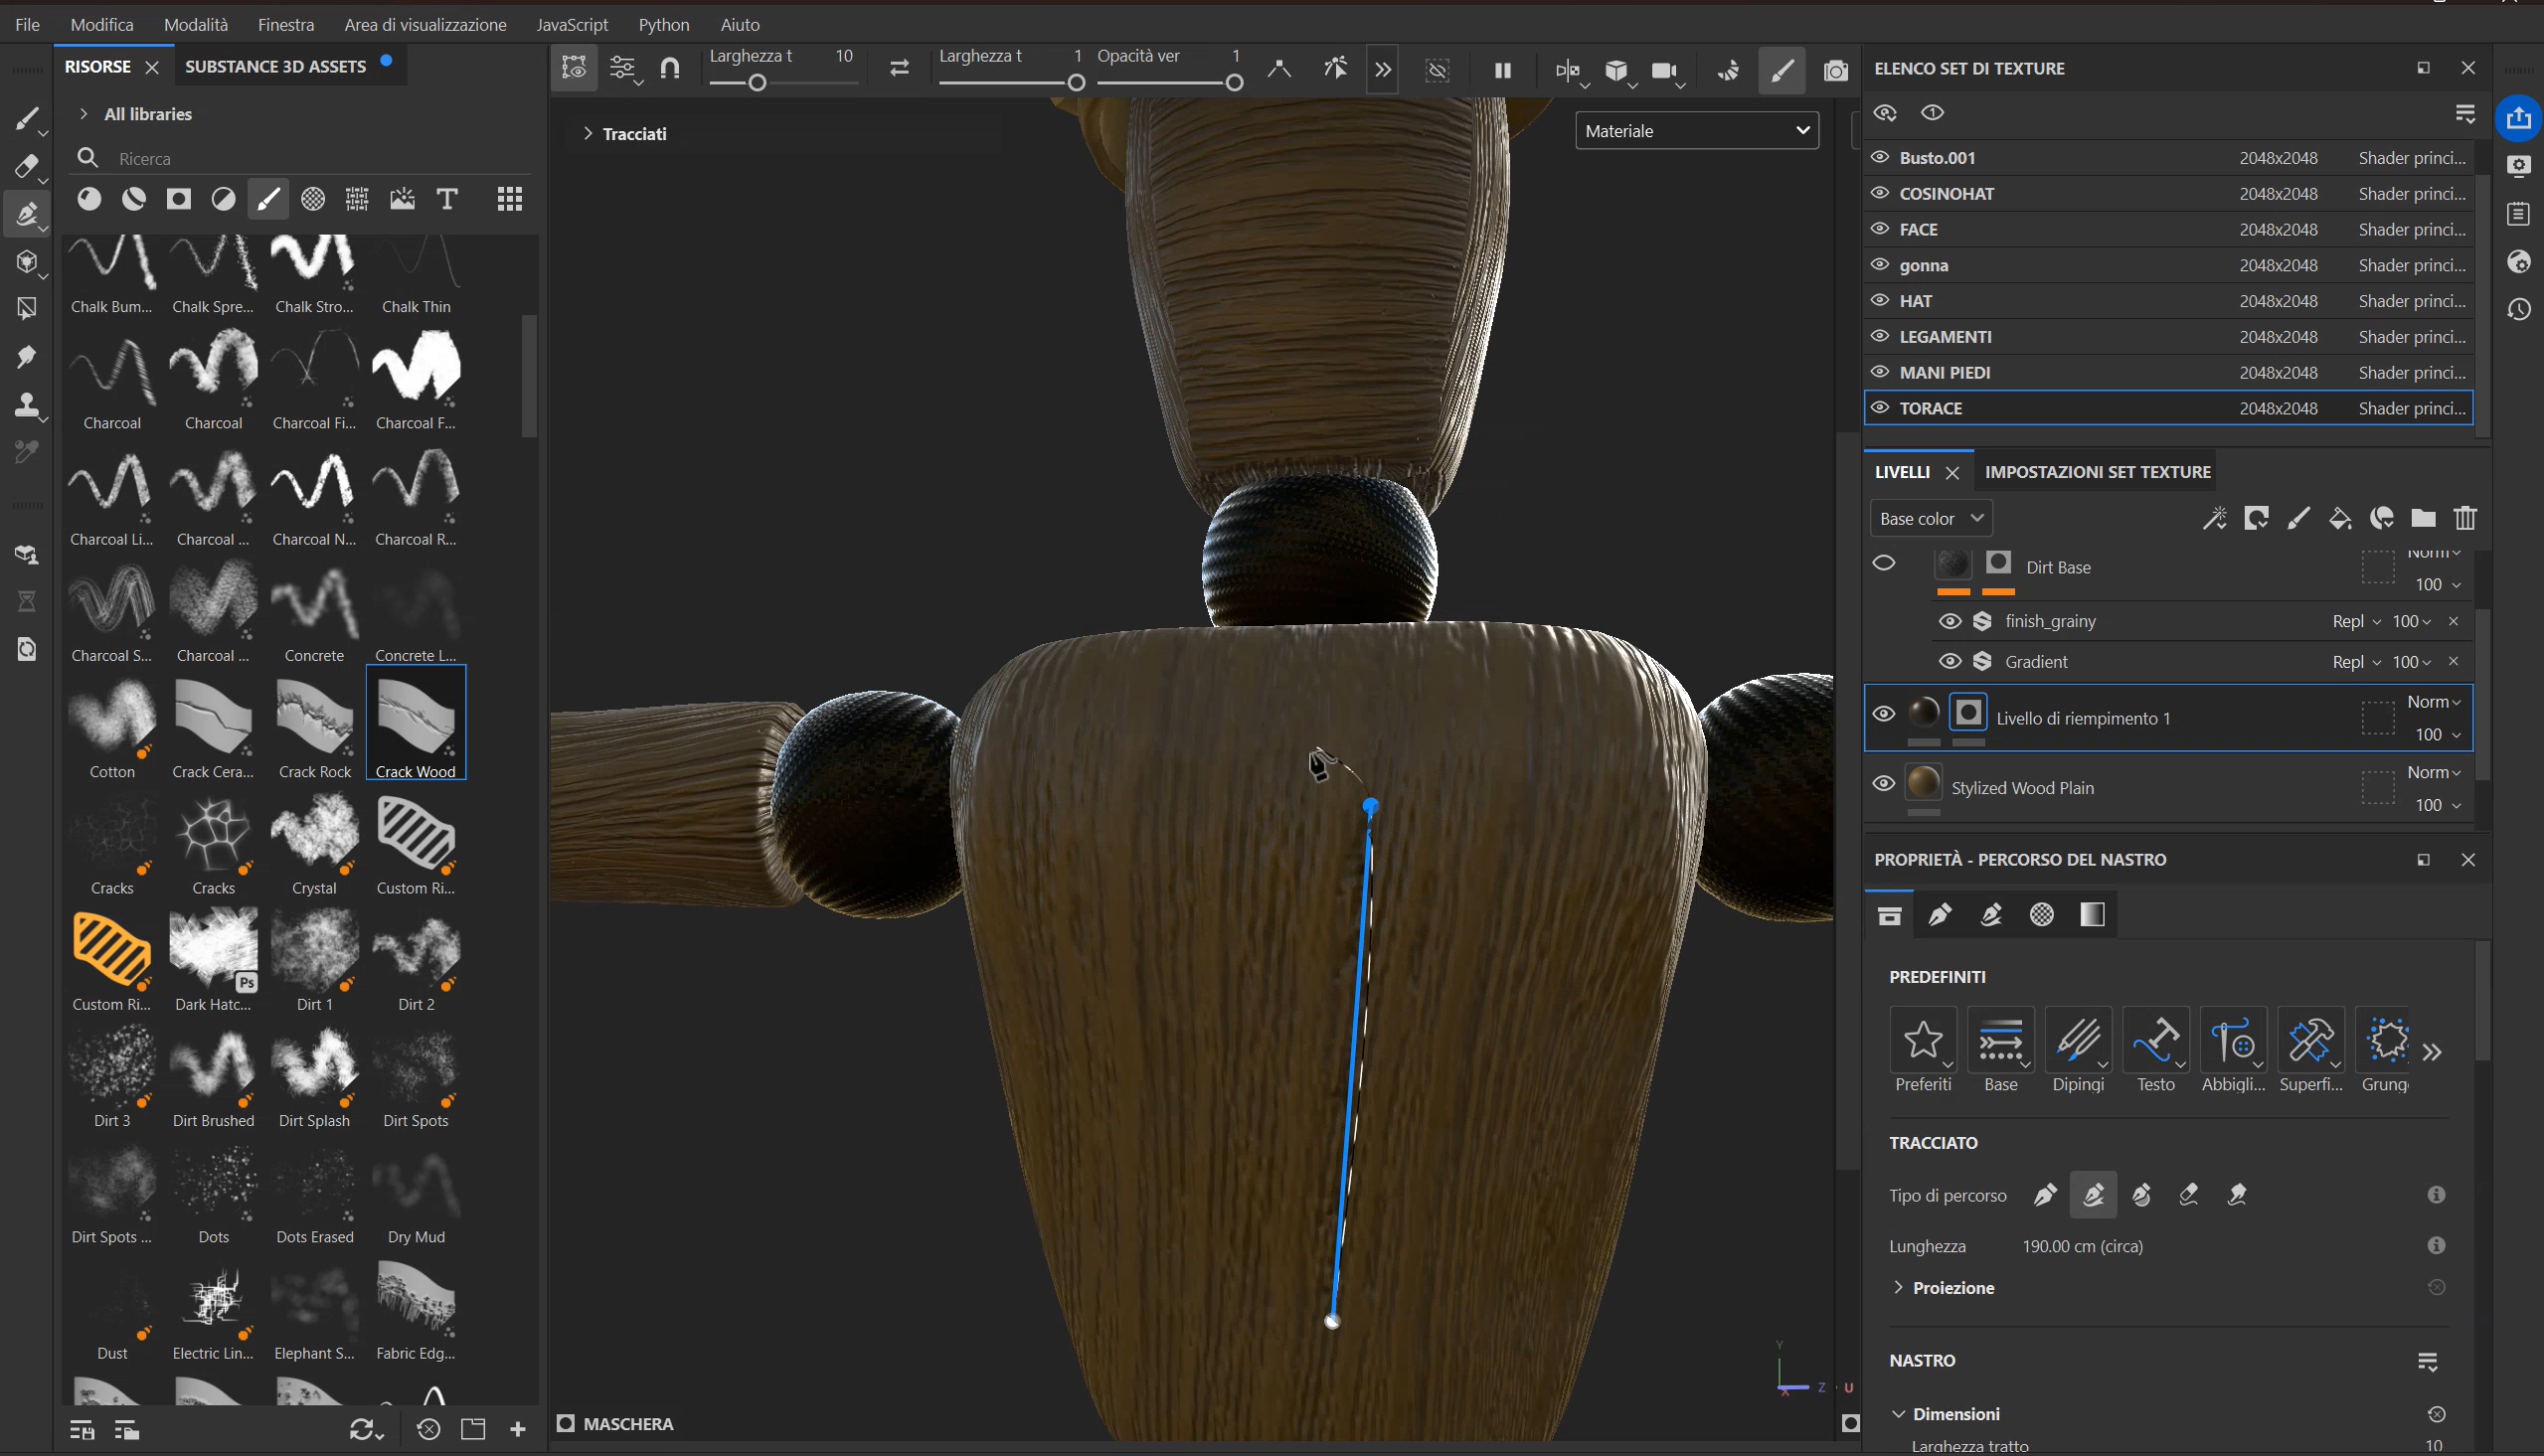Adjust the second Larghezza slider handle
The height and width of the screenshot is (1456, 2544).
coord(1076,83)
